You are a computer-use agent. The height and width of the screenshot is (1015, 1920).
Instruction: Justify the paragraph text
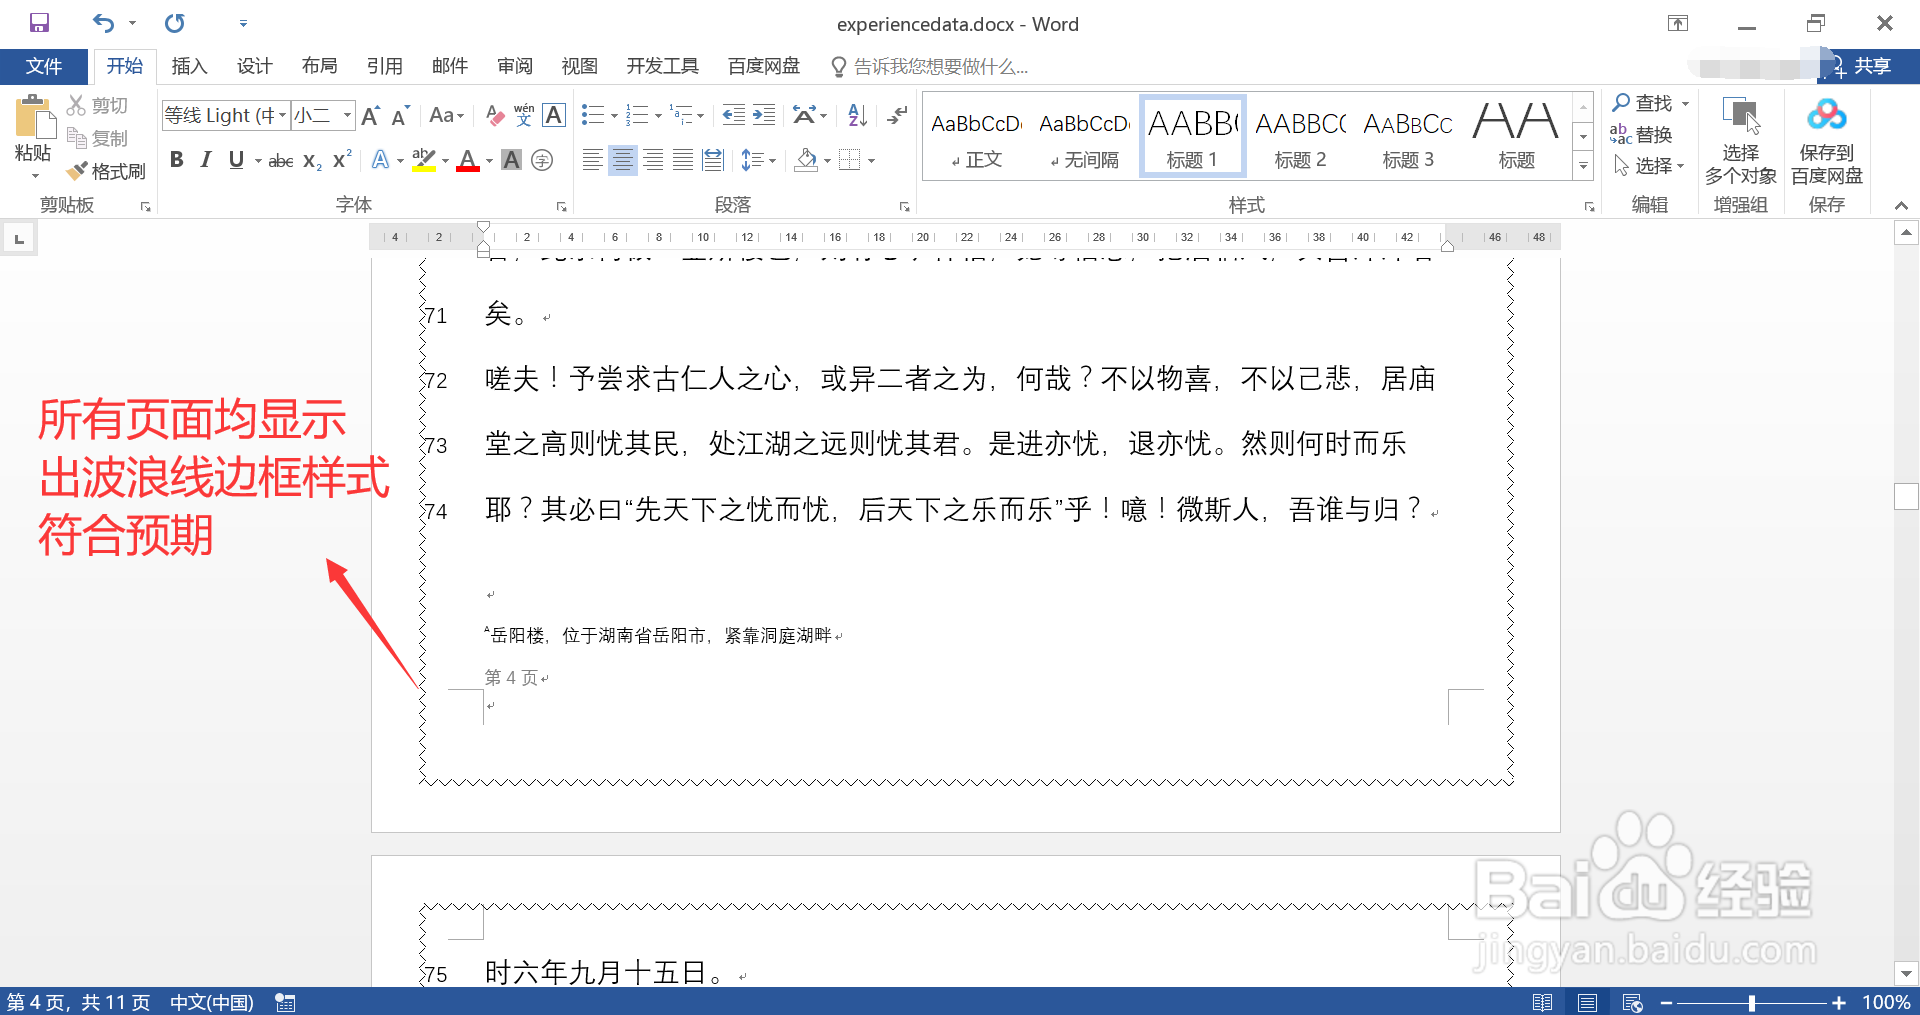click(x=683, y=160)
